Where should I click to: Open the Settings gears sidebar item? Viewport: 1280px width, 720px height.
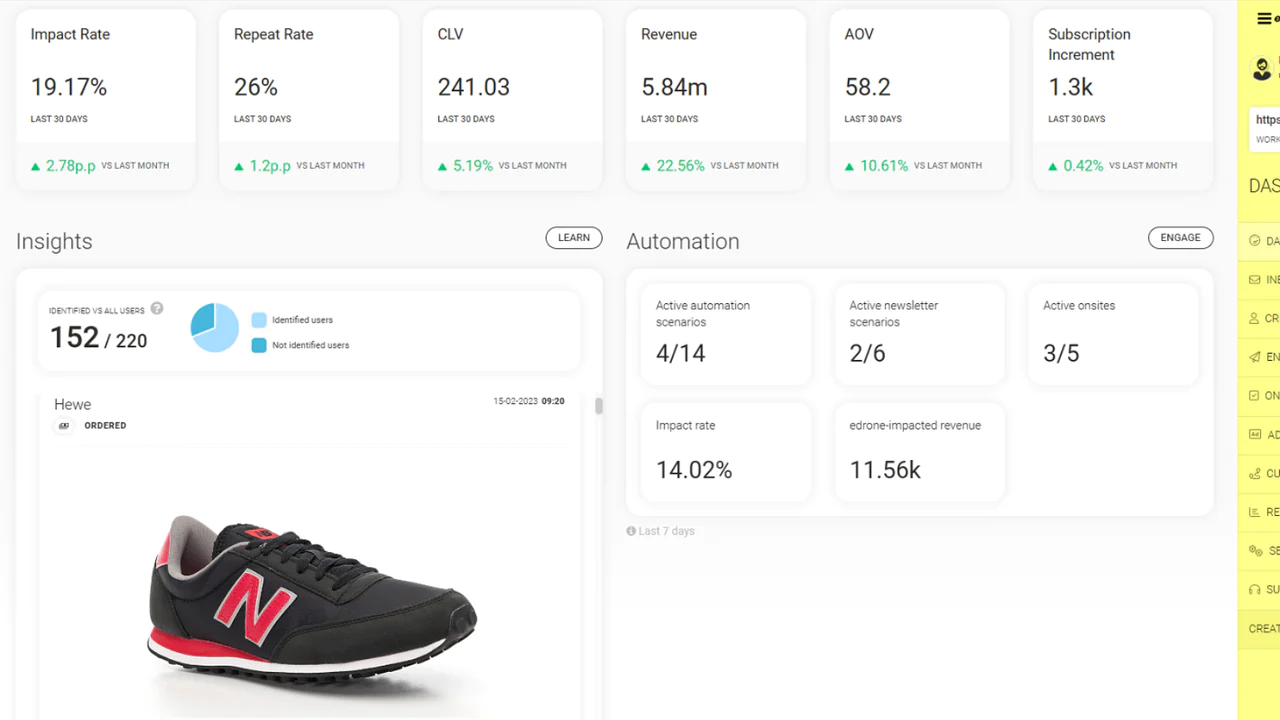point(1255,551)
